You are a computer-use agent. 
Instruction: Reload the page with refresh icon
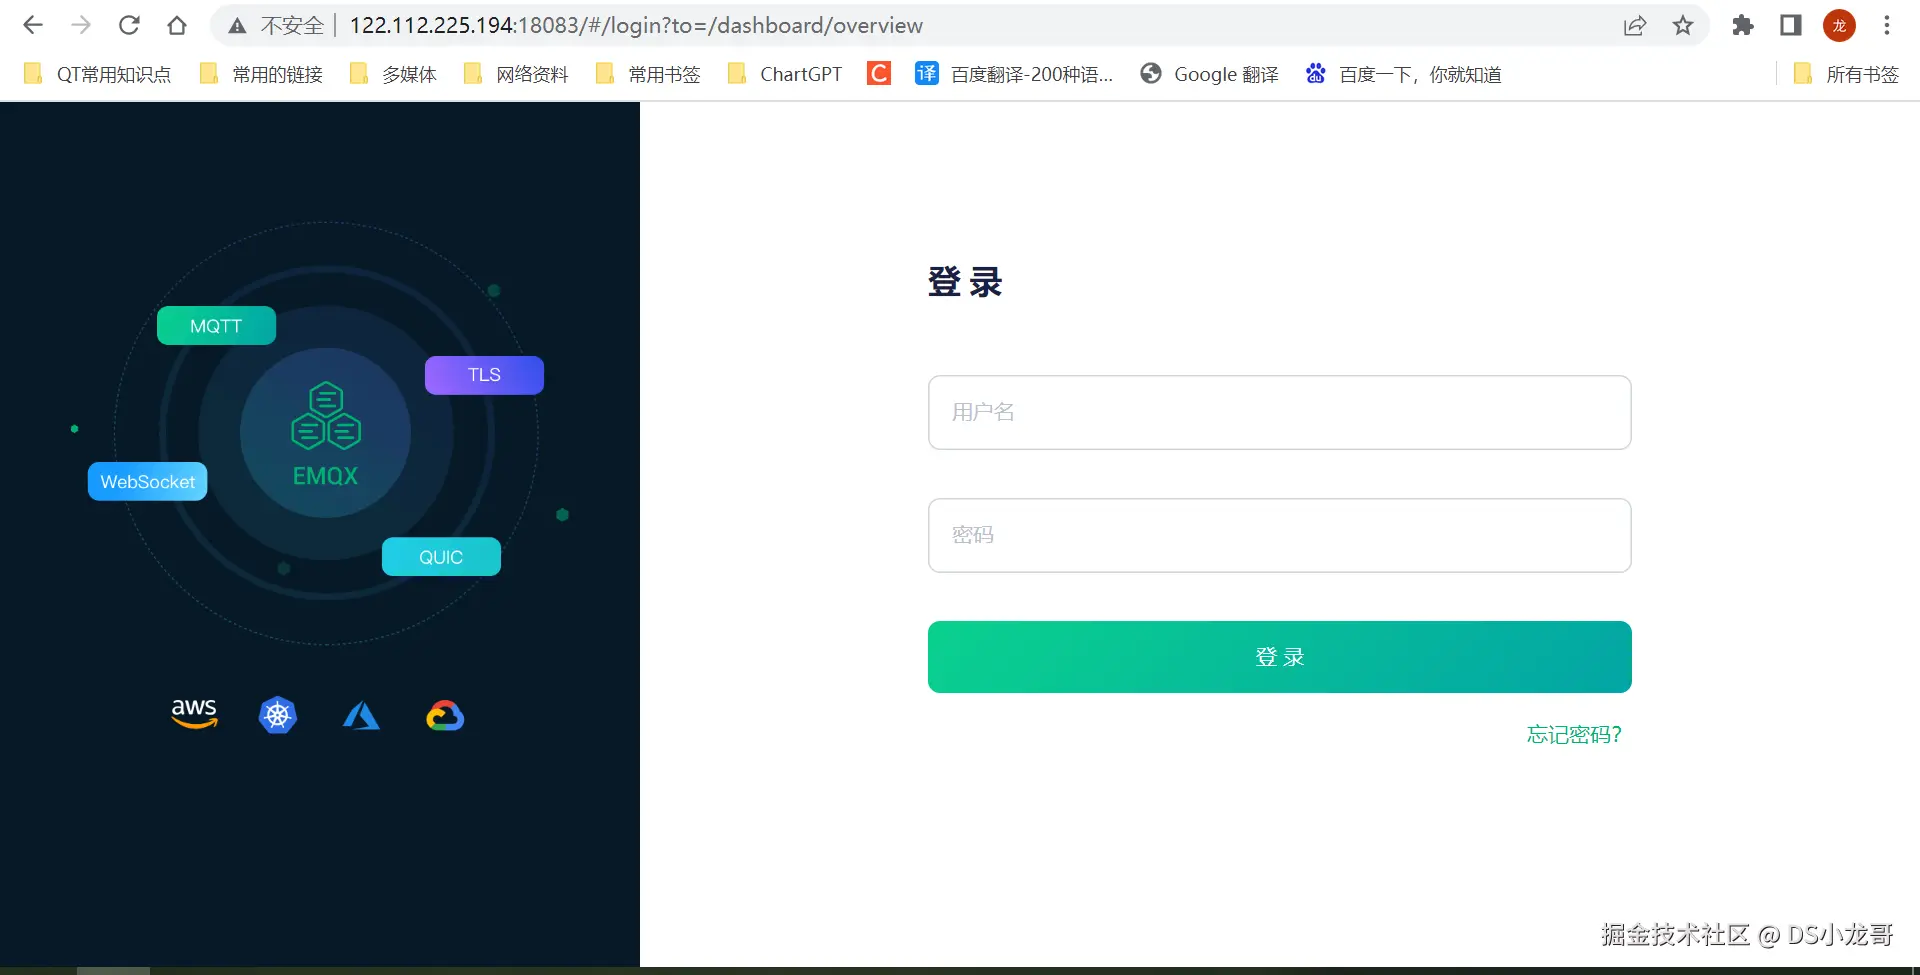[129, 25]
